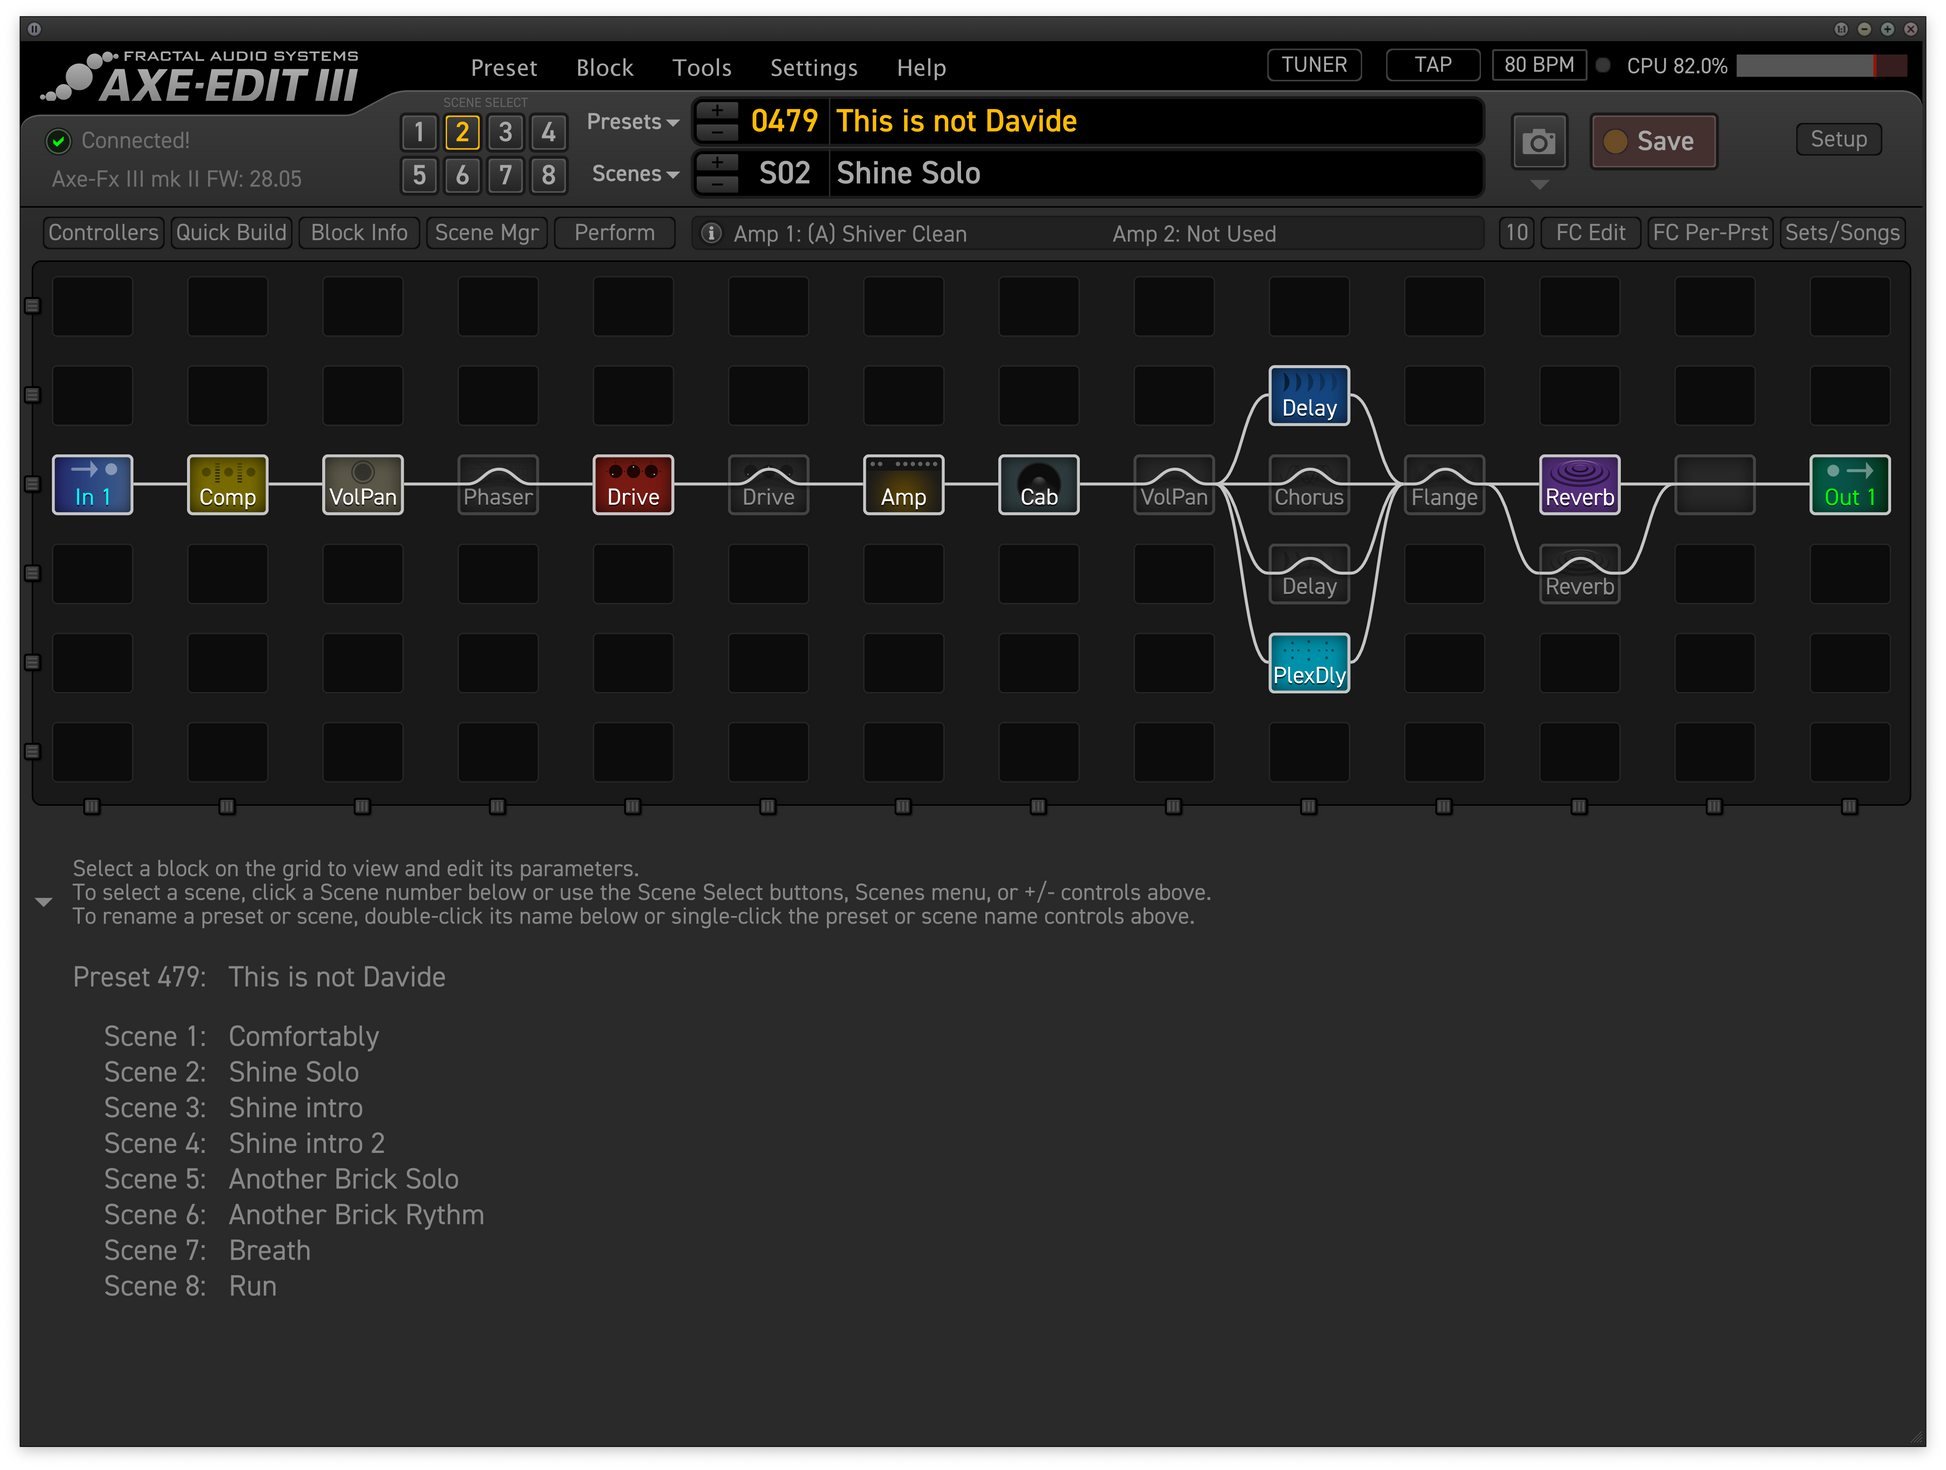1946x1470 pixels.
Task: Click the camera snapshot icon
Action: pyautogui.click(x=1538, y=142)
